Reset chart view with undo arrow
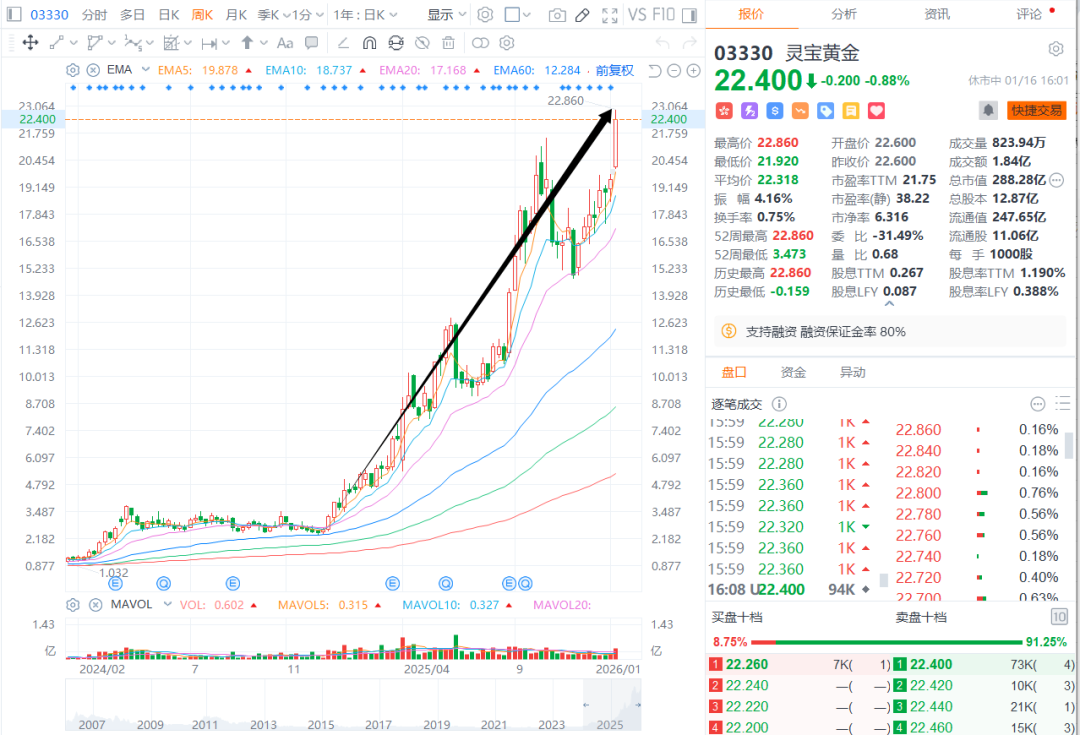Viewport: 1080px width, 735px height. click(x=655, y=70)
